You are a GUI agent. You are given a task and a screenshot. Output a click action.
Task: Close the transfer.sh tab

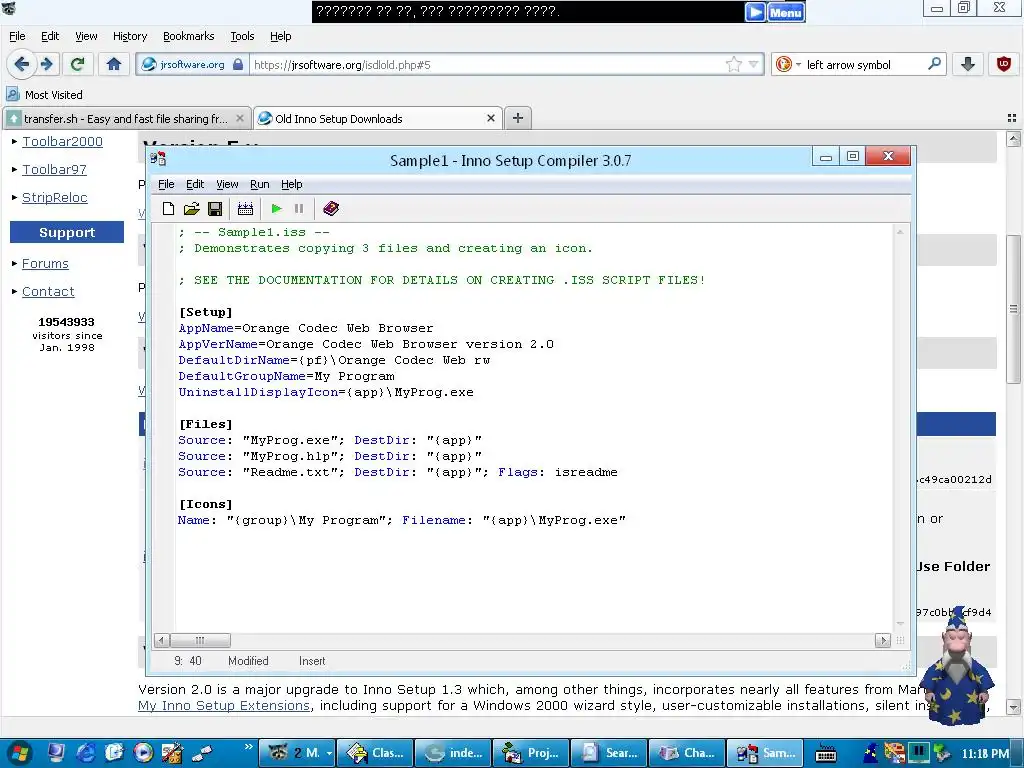click(x=240, y=118)
